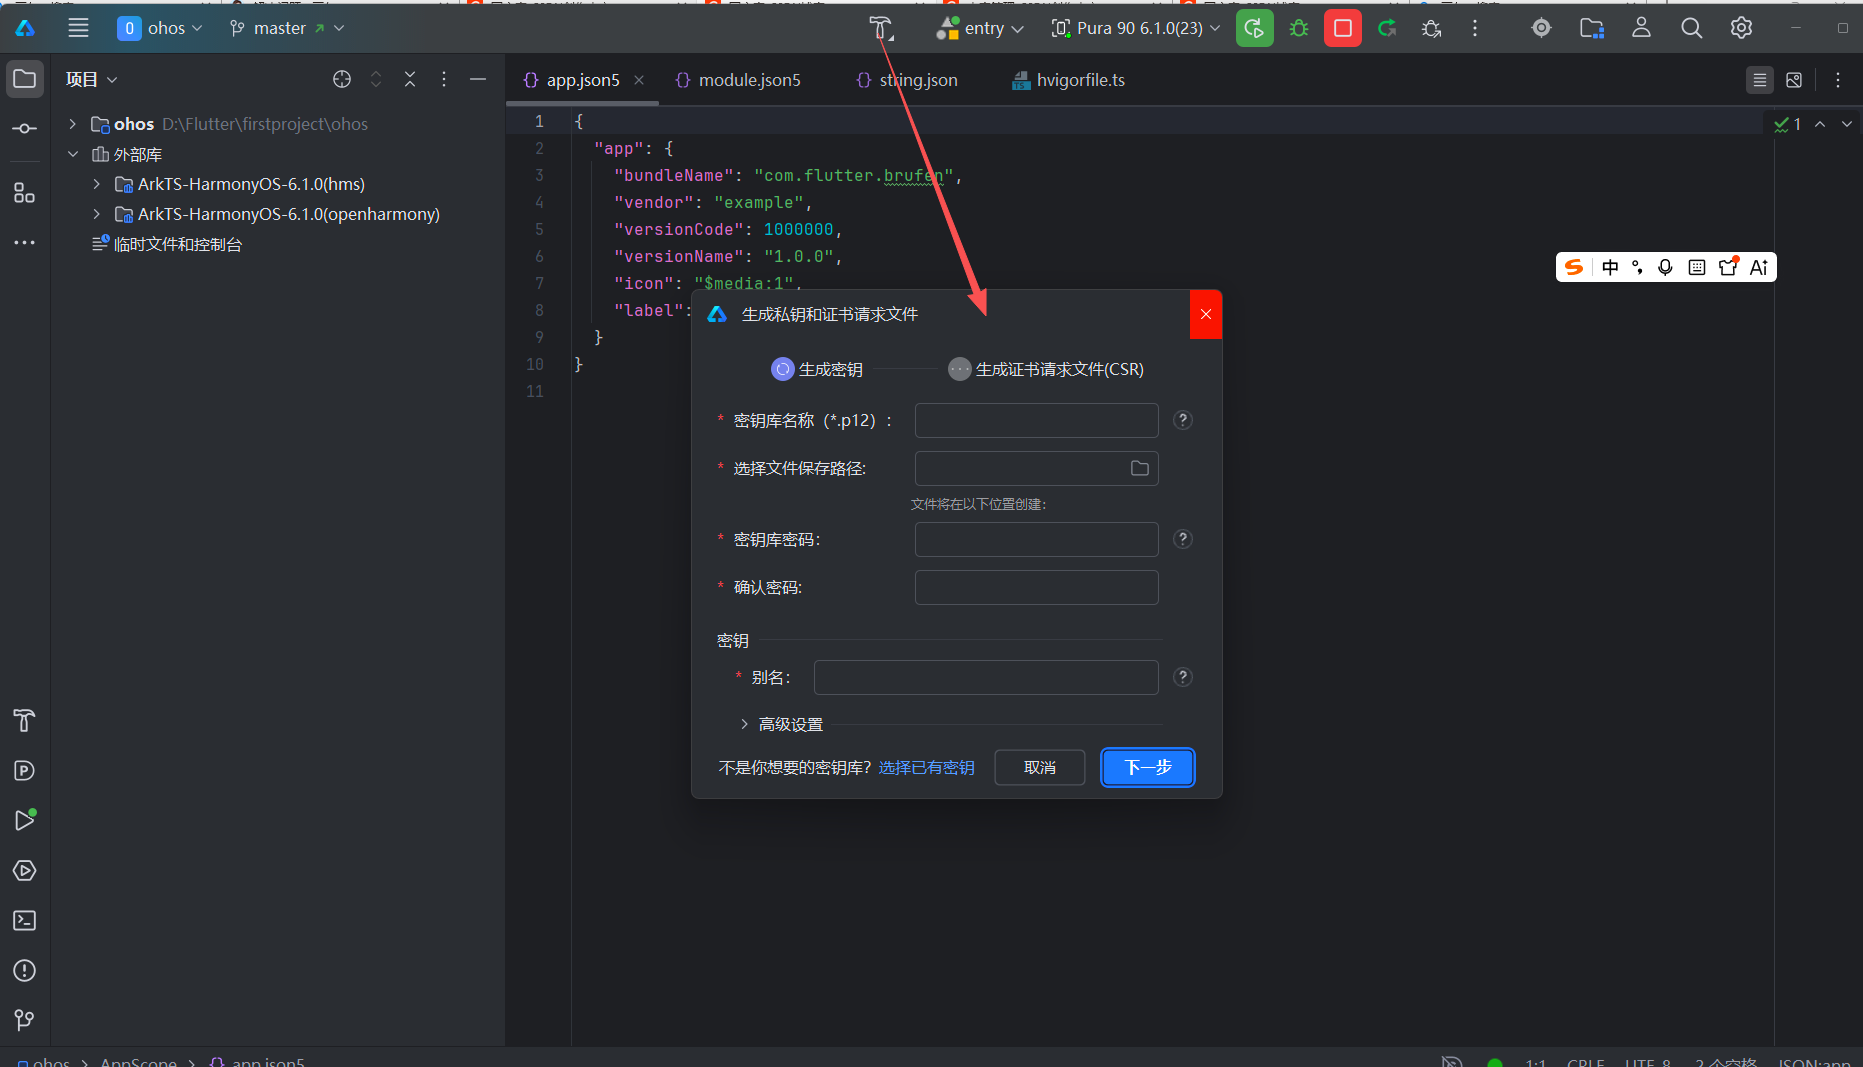Open the main hamburger menu
This screenshot has width=1863, height=1067.
[x=78, y=28]
